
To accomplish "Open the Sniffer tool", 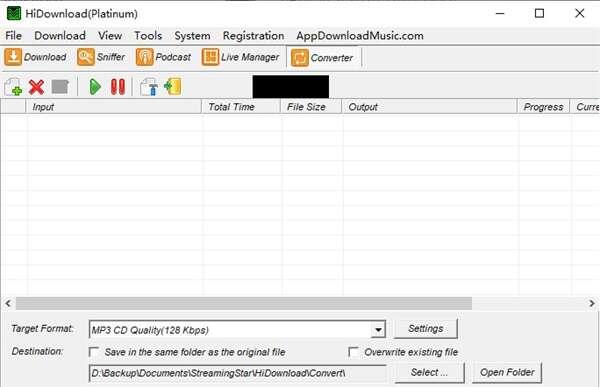I will coord(101,57).
